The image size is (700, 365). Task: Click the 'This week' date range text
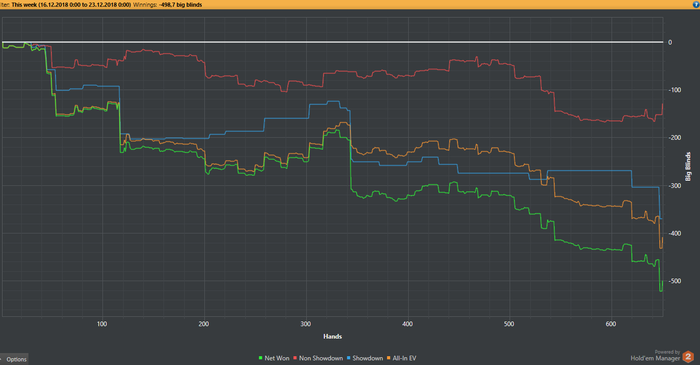pos(71,4)
